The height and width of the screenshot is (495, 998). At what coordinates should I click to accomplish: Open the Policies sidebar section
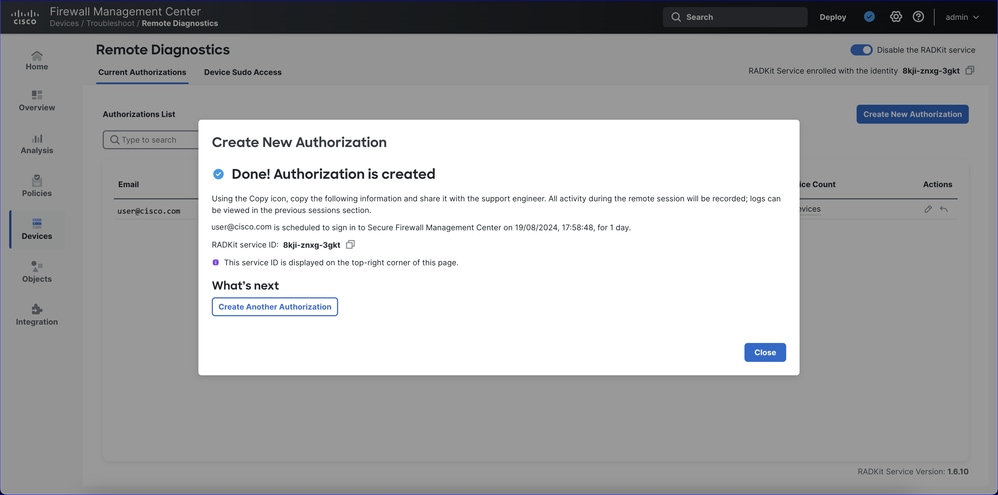point(37,187)
